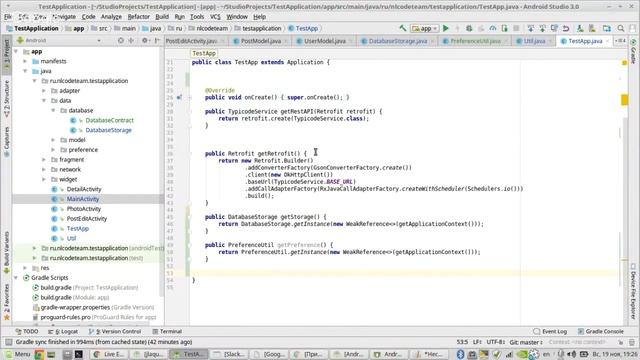Select DetailActivity class in tree
This screenshot has width=640, height=360.
coord(84,189)
